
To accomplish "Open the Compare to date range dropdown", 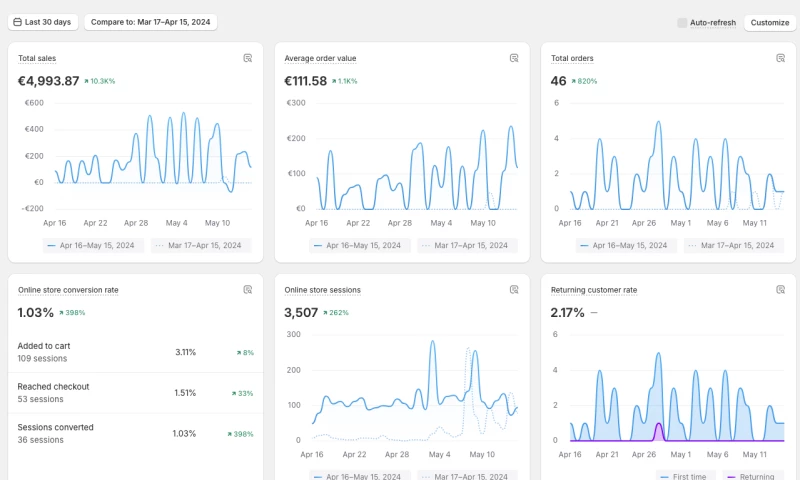I will click(x=150, y=22).
